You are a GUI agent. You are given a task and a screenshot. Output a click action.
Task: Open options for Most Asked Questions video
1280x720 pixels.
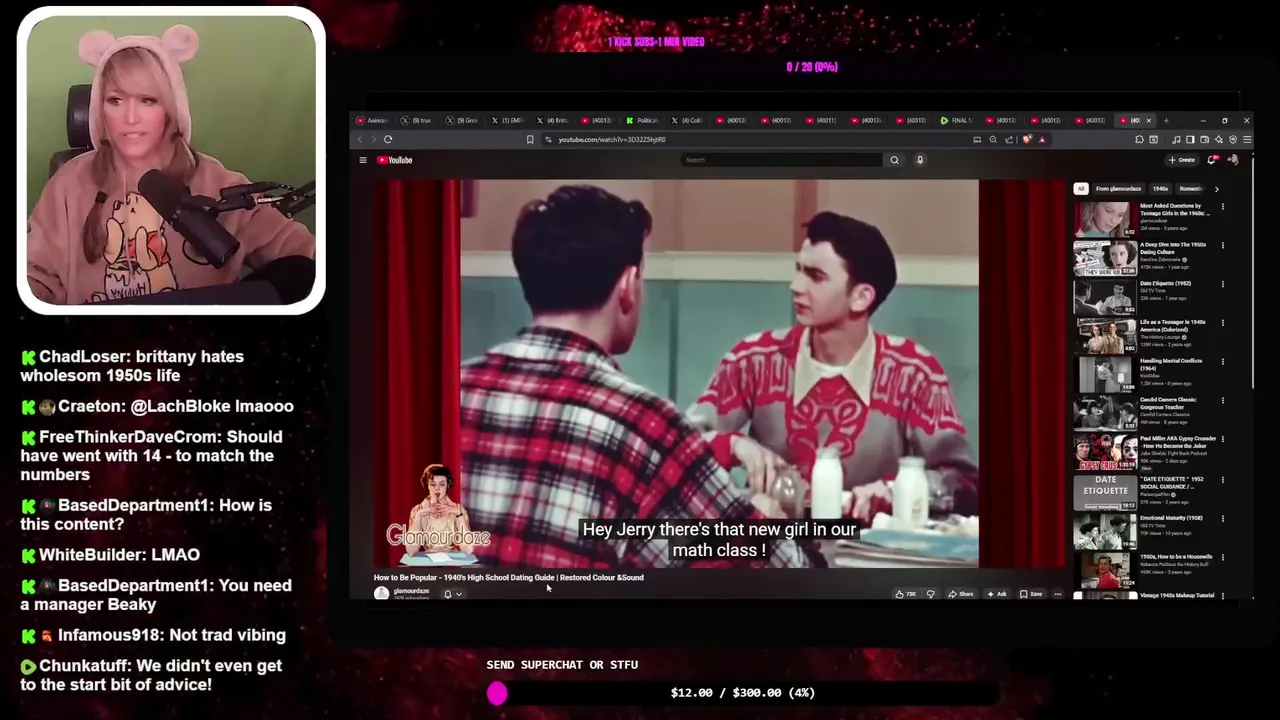click(1222, 207)
